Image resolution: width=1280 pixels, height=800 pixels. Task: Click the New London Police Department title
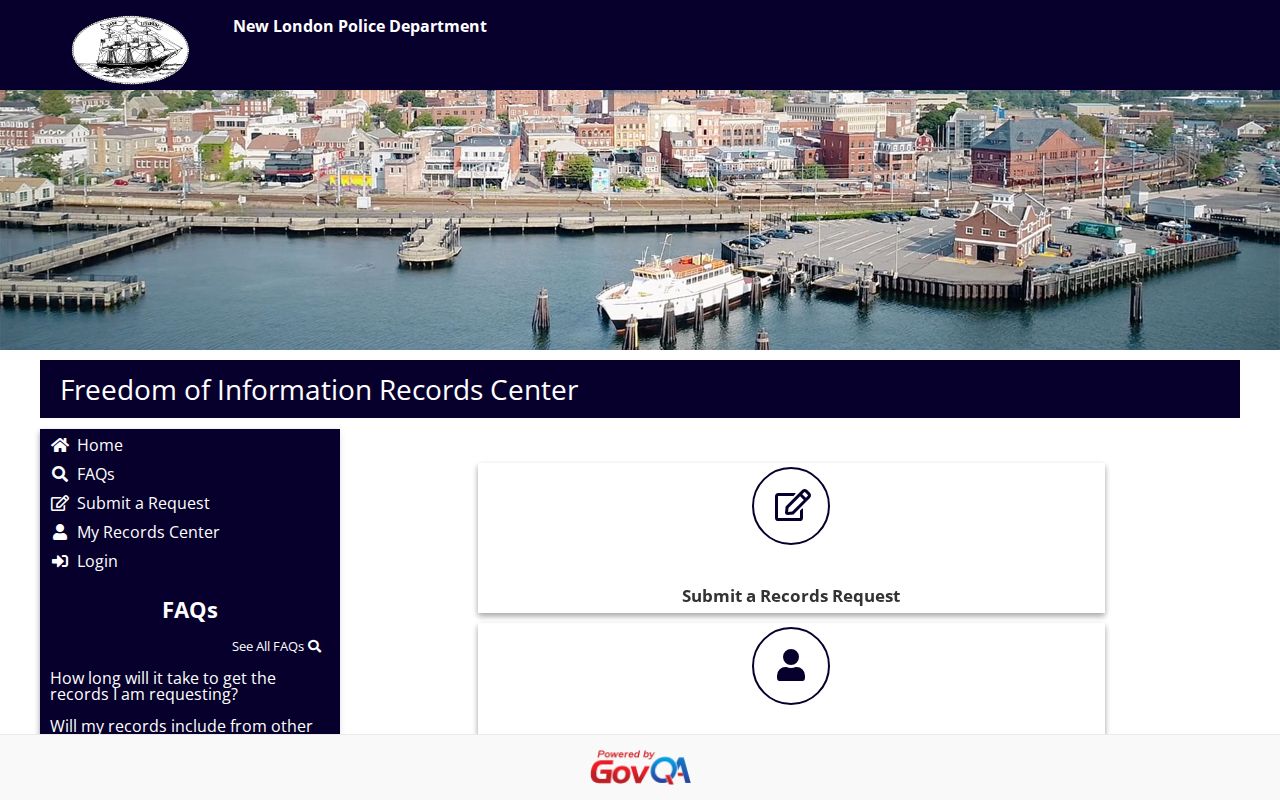coord(360,26)
